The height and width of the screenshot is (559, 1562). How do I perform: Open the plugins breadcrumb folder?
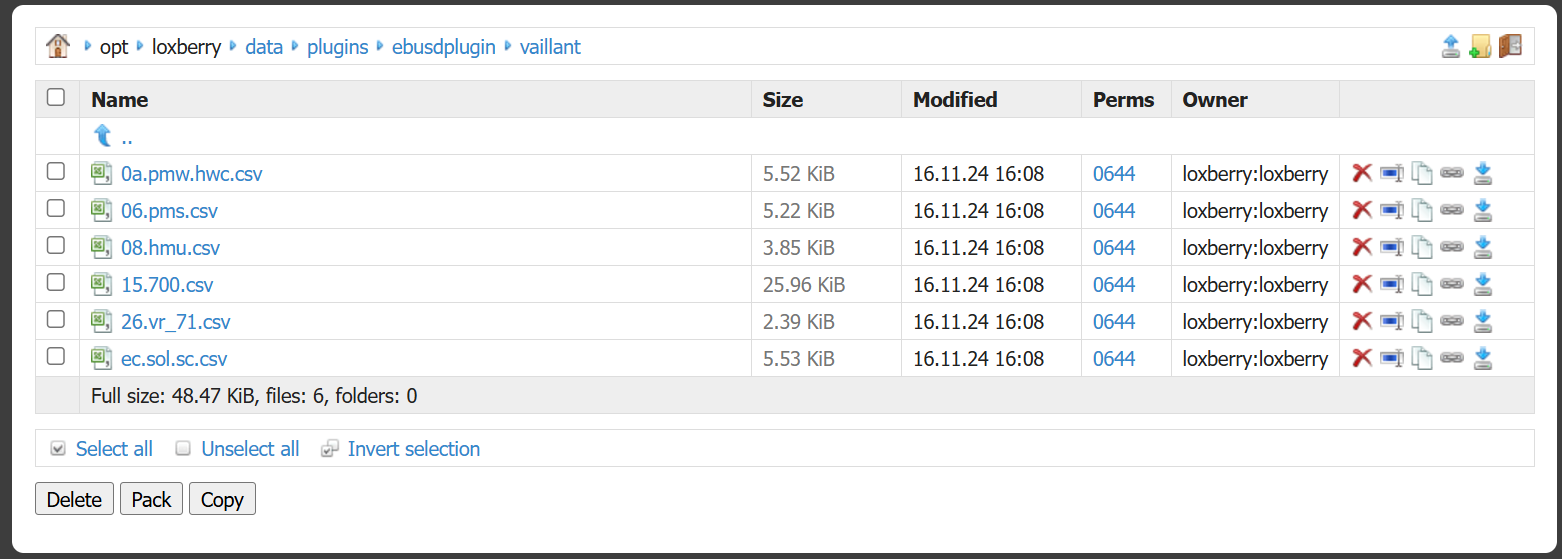click(x=337, y=47)
